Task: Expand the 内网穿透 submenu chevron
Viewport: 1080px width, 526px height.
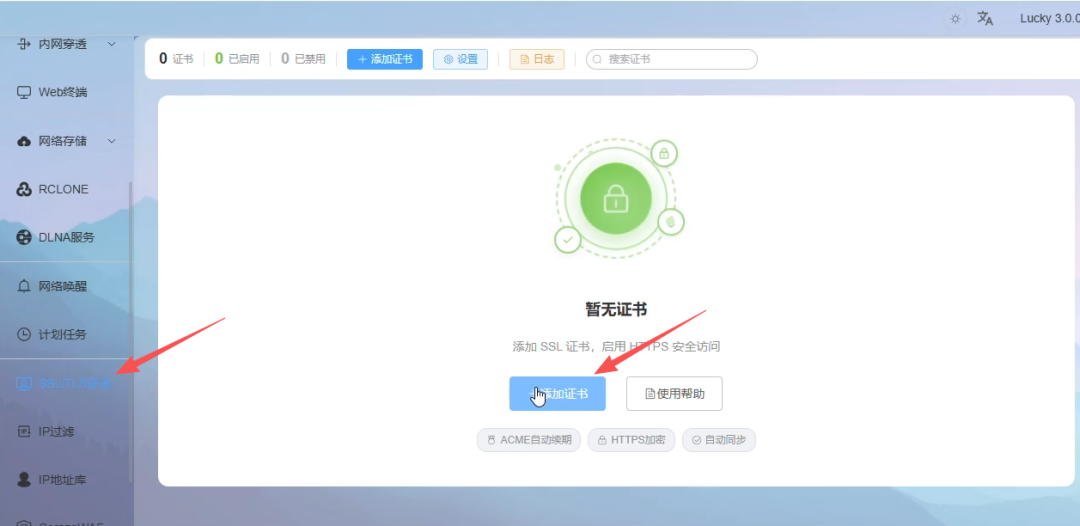Action: [x=112, y=44]
